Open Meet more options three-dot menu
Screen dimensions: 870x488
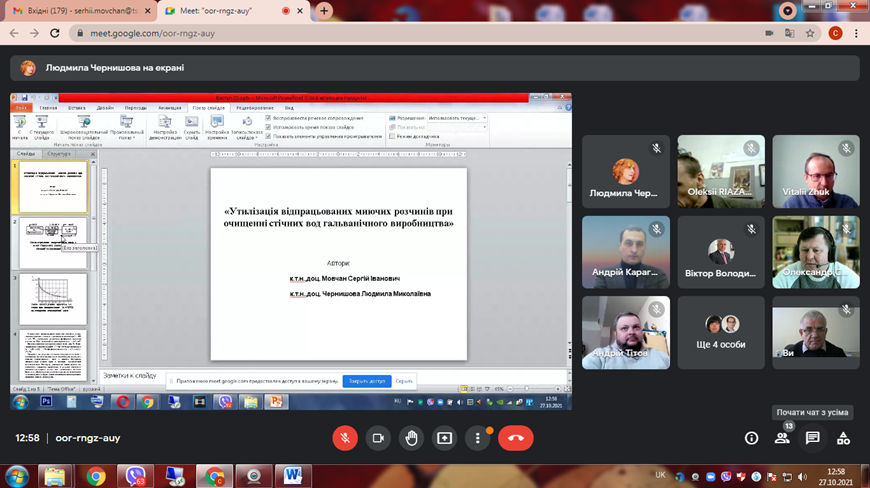pyautogui.click(x=478, y=438)
